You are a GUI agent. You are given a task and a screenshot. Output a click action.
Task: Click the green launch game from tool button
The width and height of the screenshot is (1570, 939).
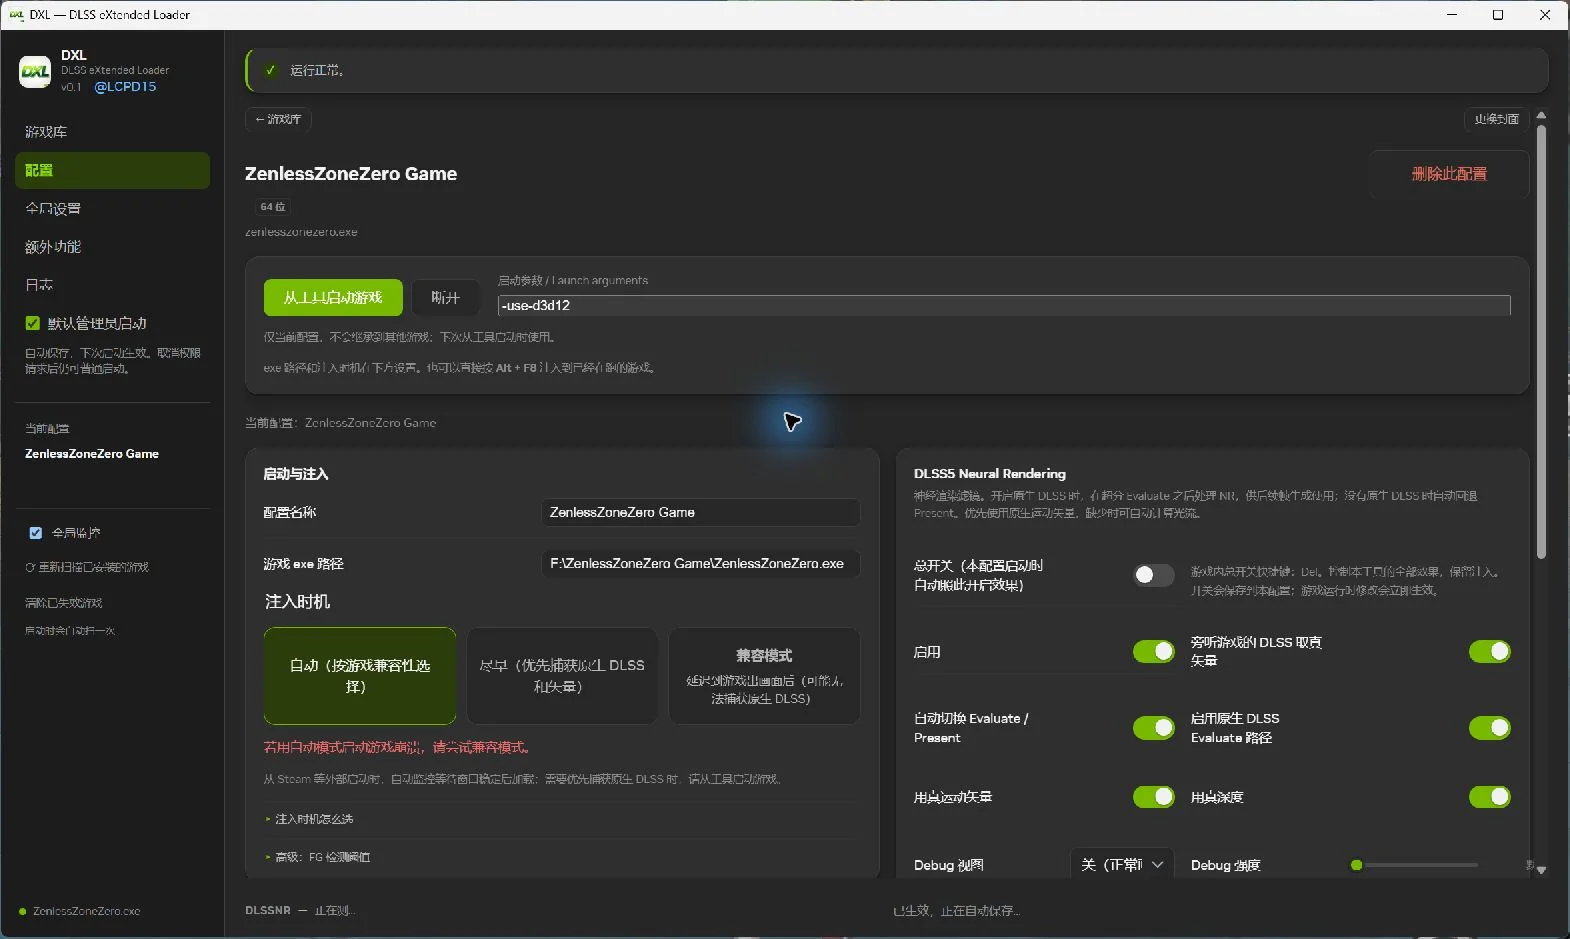[333, 297]
